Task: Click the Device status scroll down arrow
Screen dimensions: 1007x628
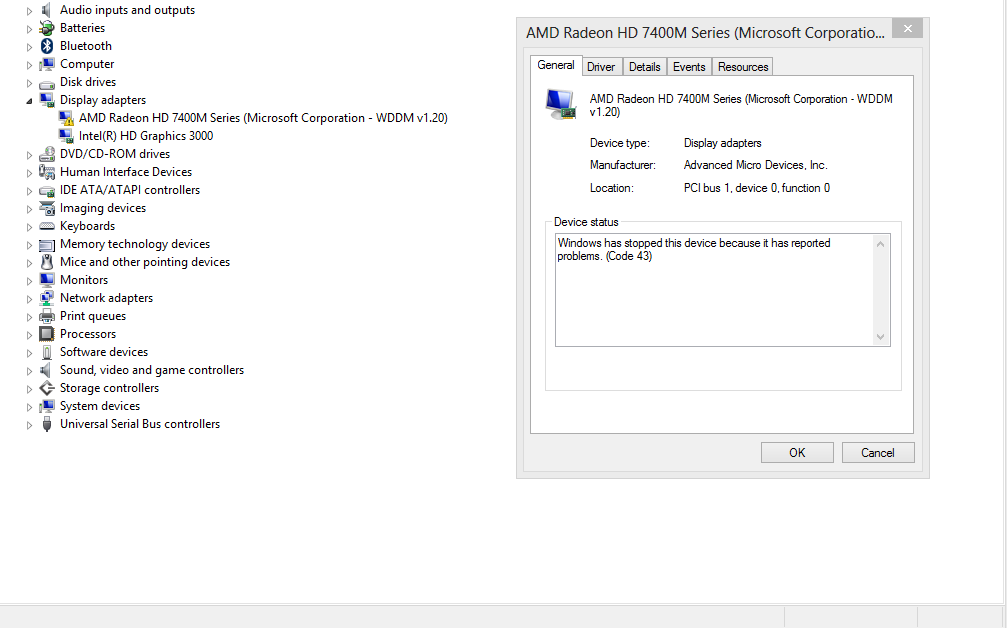Action: click(880, 337)
